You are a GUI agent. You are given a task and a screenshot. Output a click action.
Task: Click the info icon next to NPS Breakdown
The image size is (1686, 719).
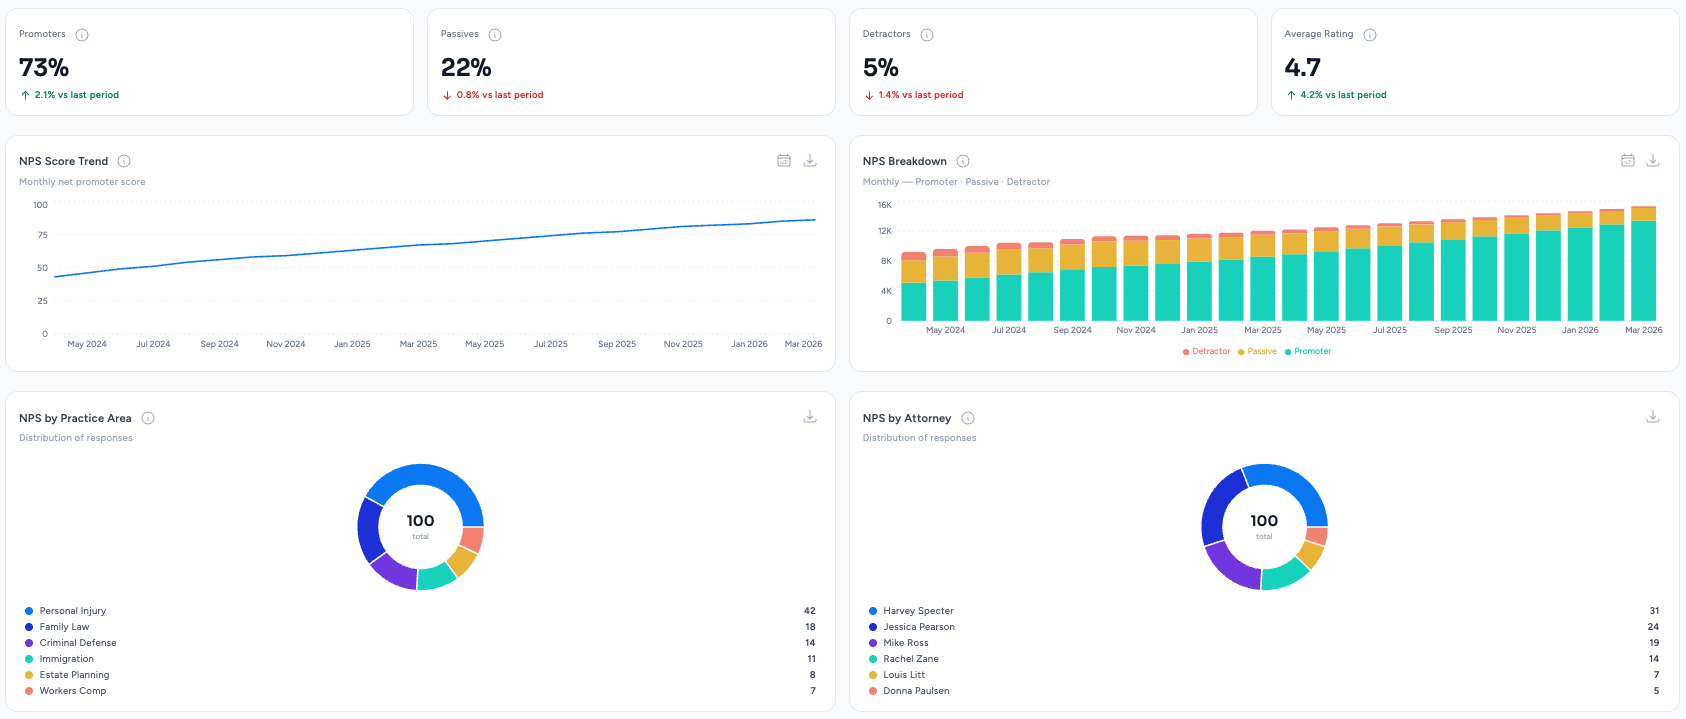coord(963,161)
